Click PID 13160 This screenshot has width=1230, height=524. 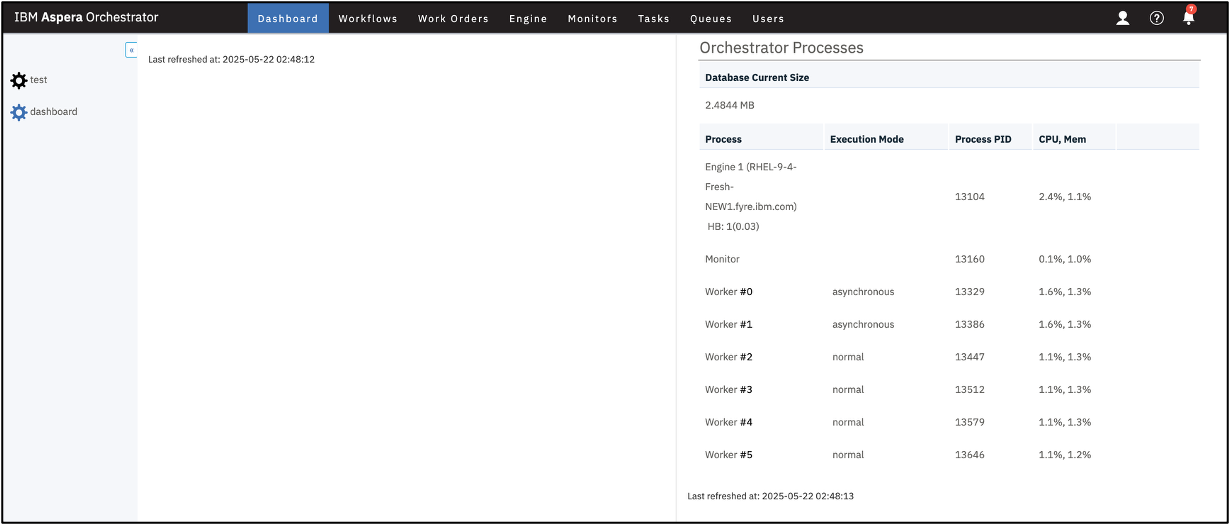pyautogui.click(x=970, y=259)
